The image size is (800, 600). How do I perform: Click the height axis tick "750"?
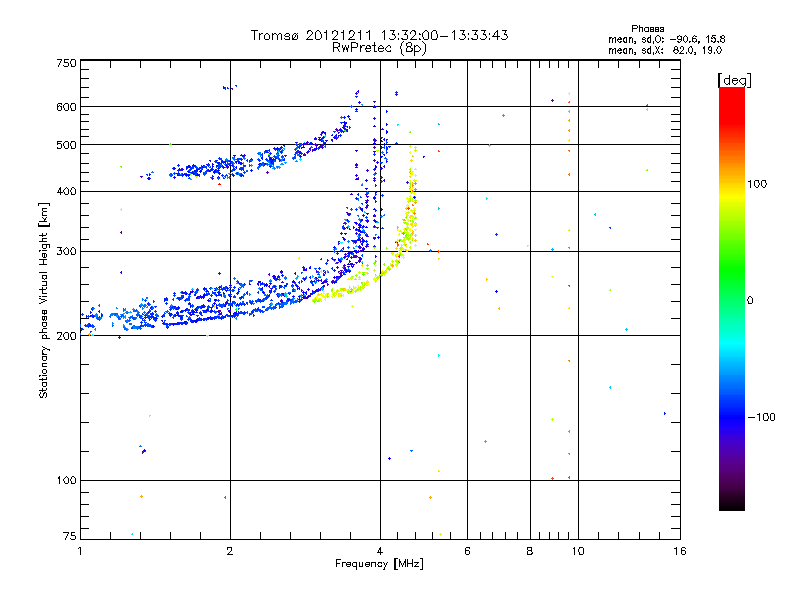click(x=66, y=63)
